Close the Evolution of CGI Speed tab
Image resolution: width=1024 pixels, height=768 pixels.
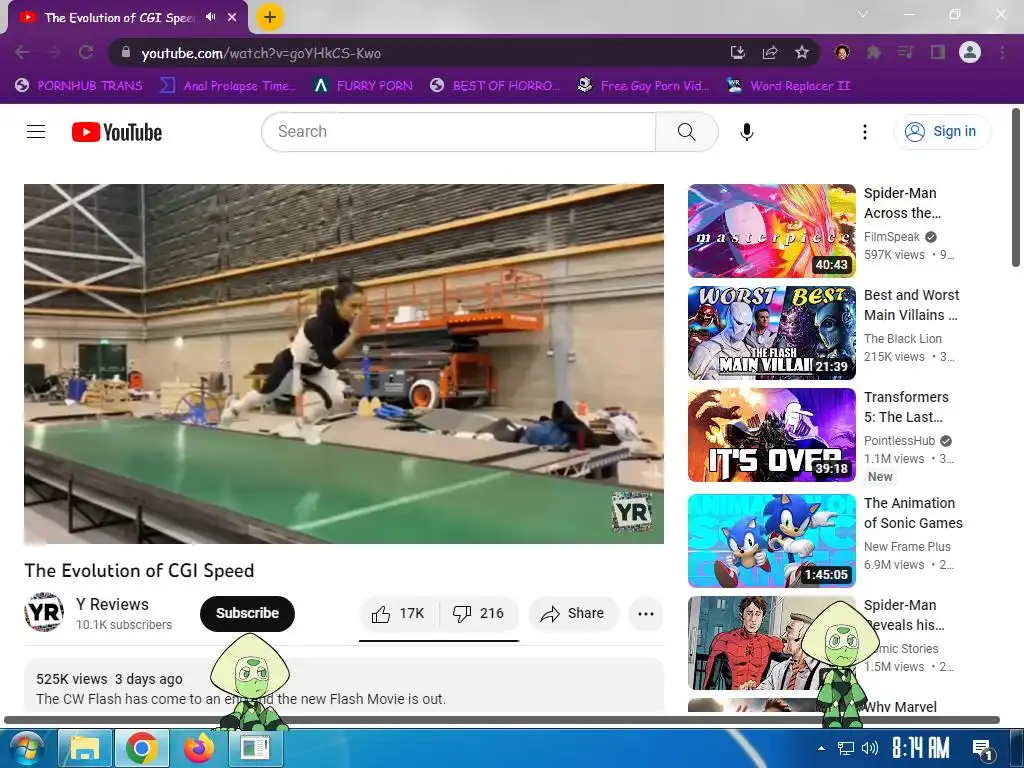tap(232, 17)
